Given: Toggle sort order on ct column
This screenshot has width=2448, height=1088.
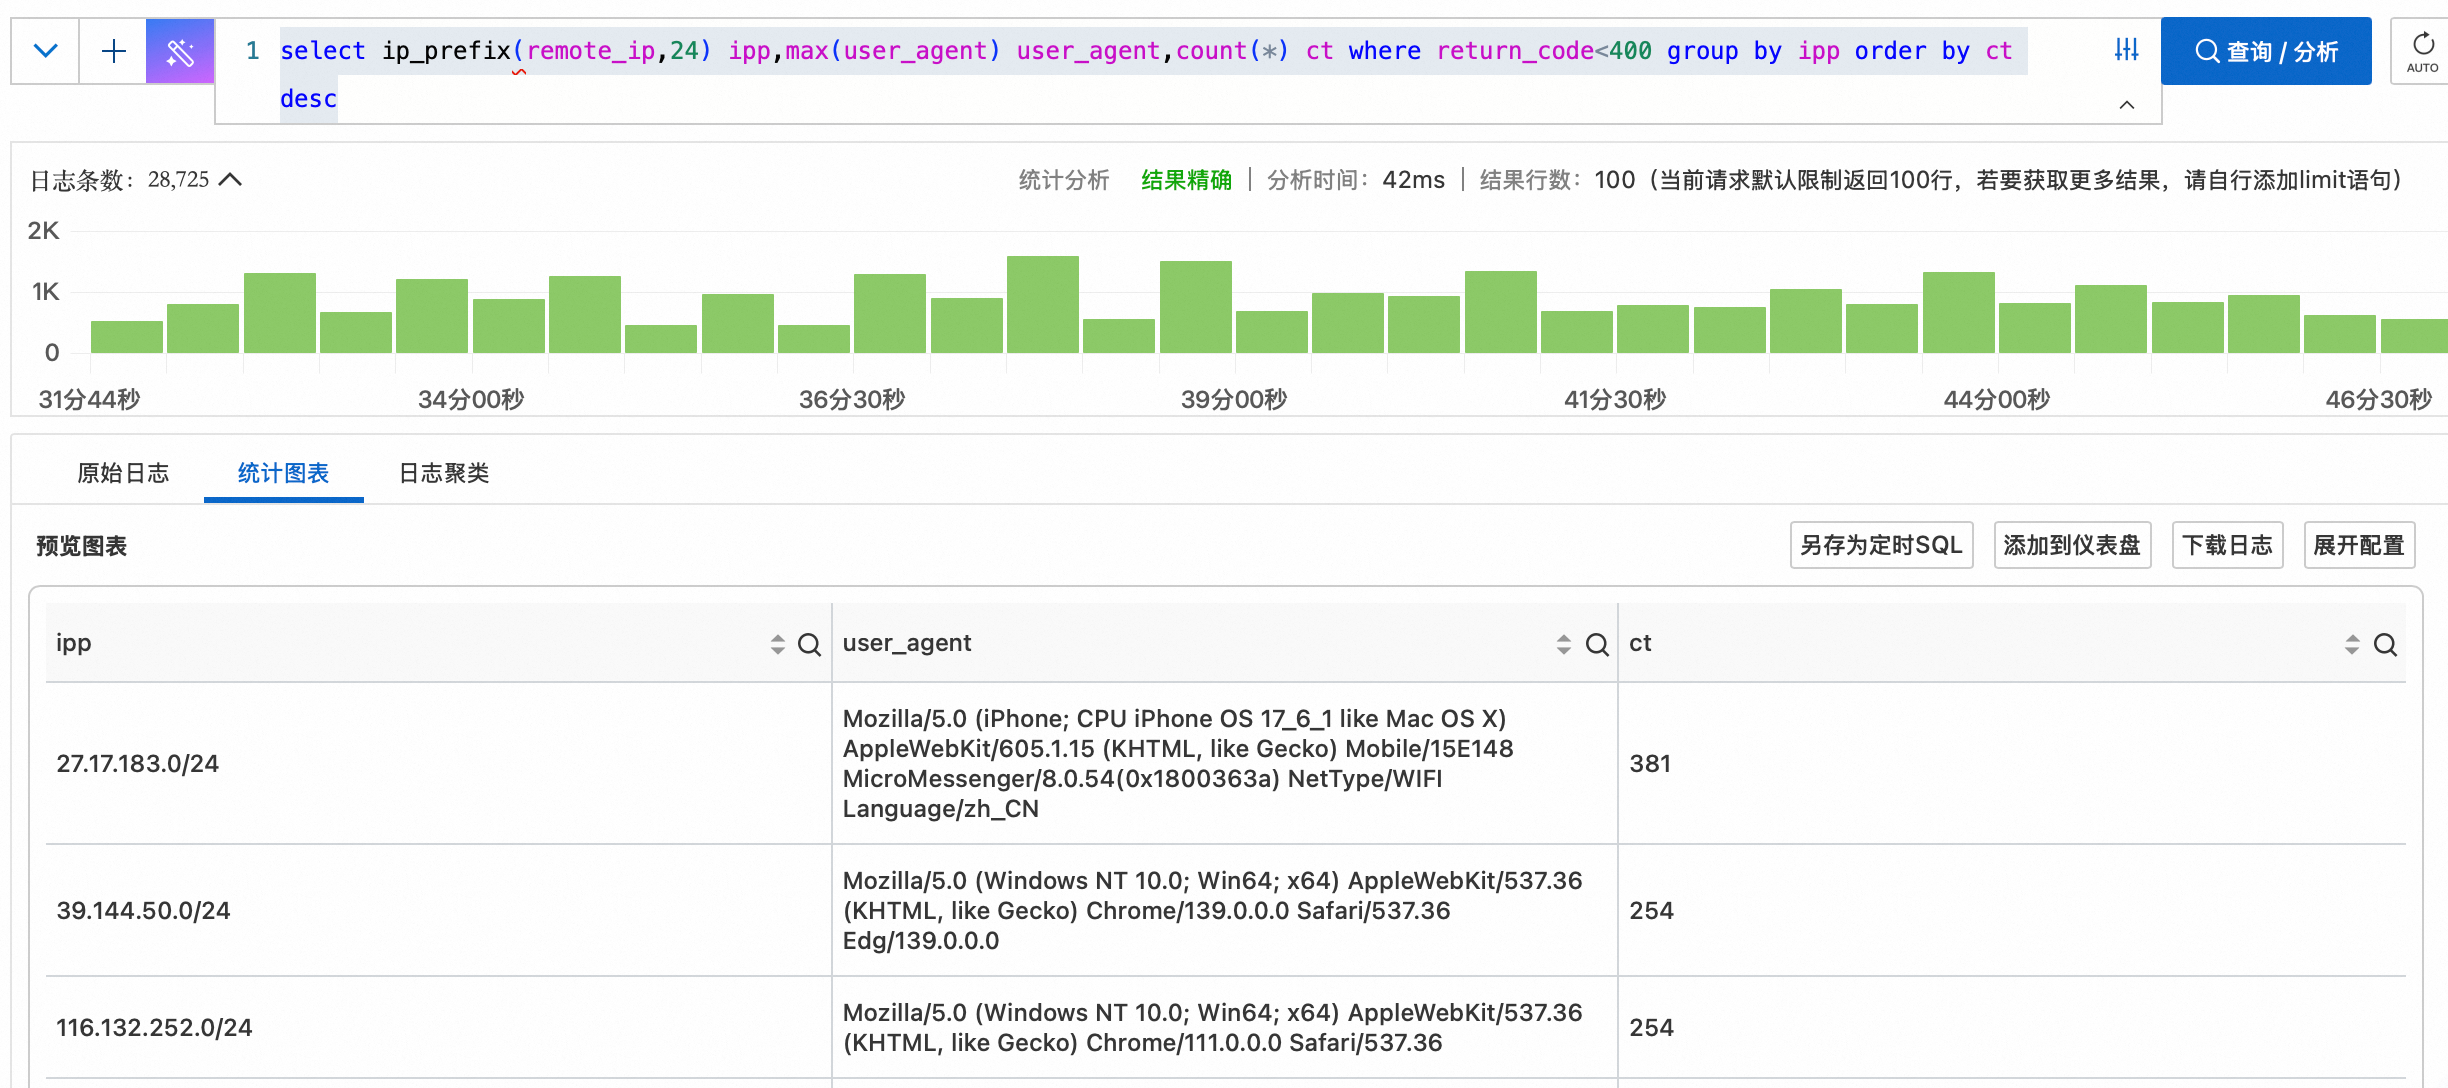Looking at the screenshot, I should point(2352,645).
